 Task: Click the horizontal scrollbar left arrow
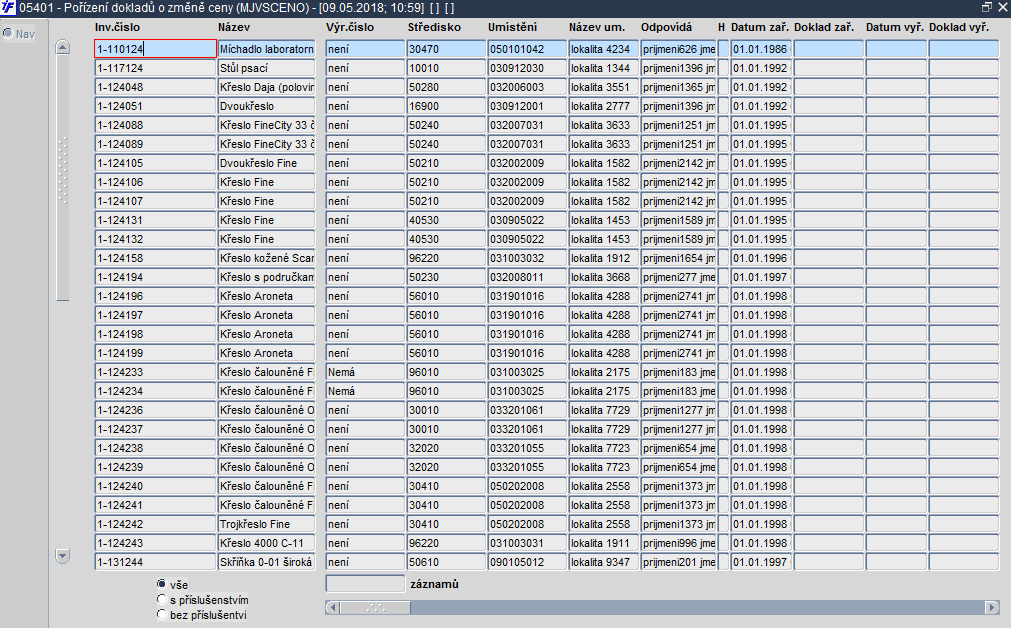click(x=333, y=607)
